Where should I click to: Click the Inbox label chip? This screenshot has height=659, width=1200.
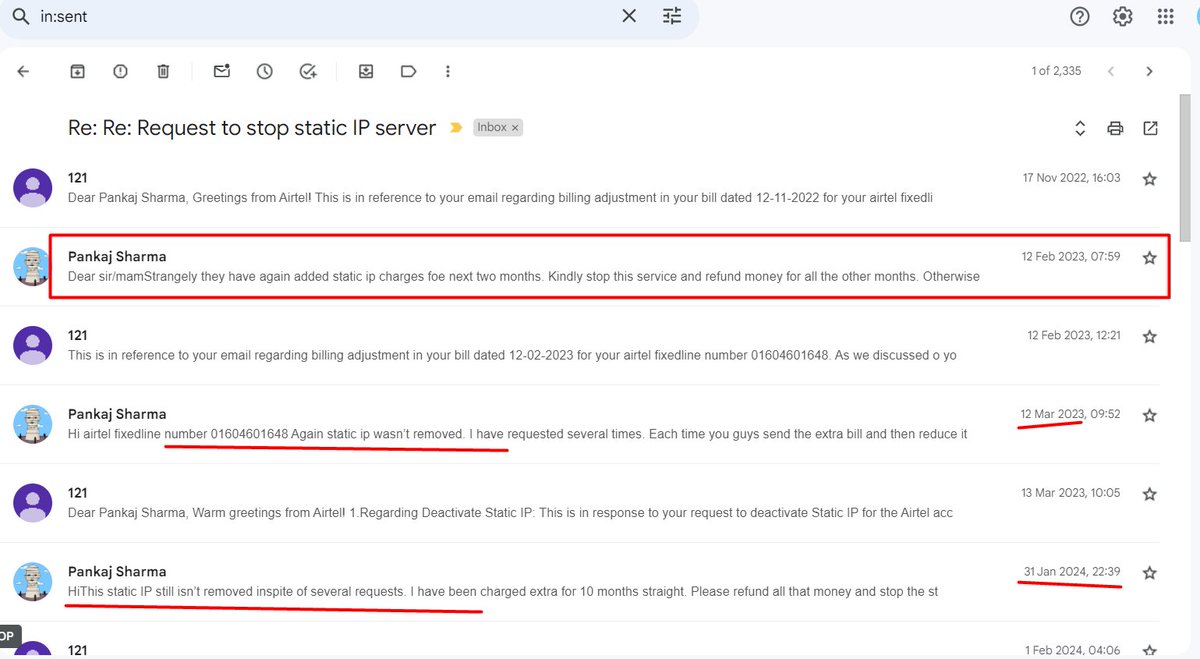coord(492,128)
